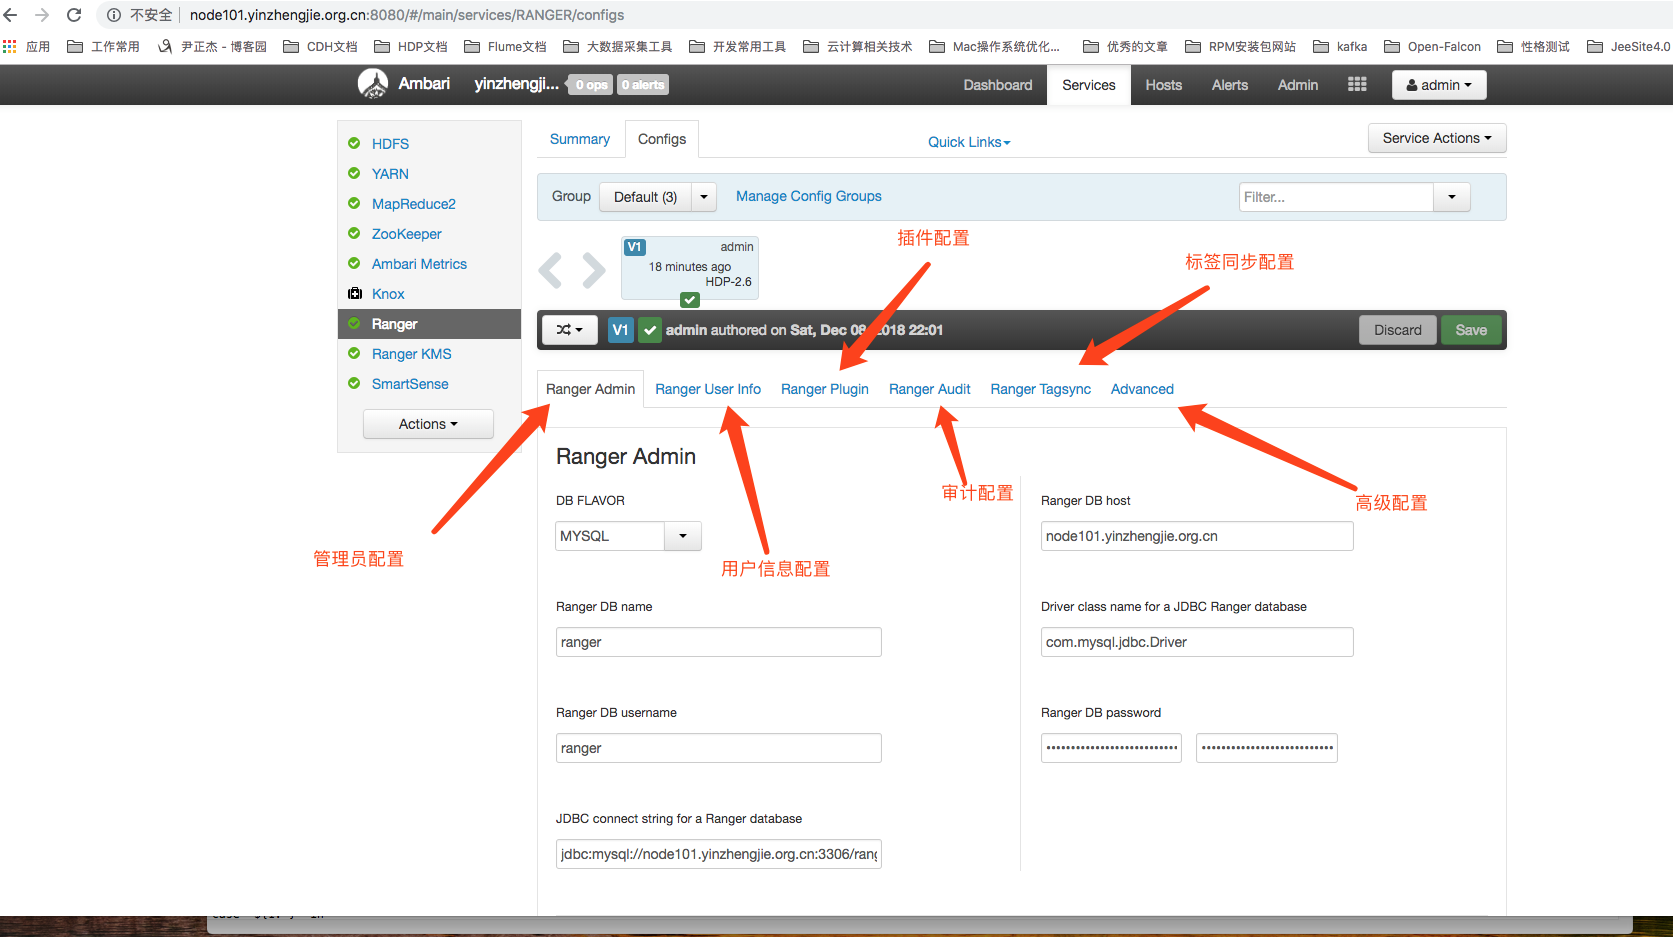Viewport: 1673px width, 937px height.
Task: Open Alerts in top navigation
Action: pos(1230,85)
